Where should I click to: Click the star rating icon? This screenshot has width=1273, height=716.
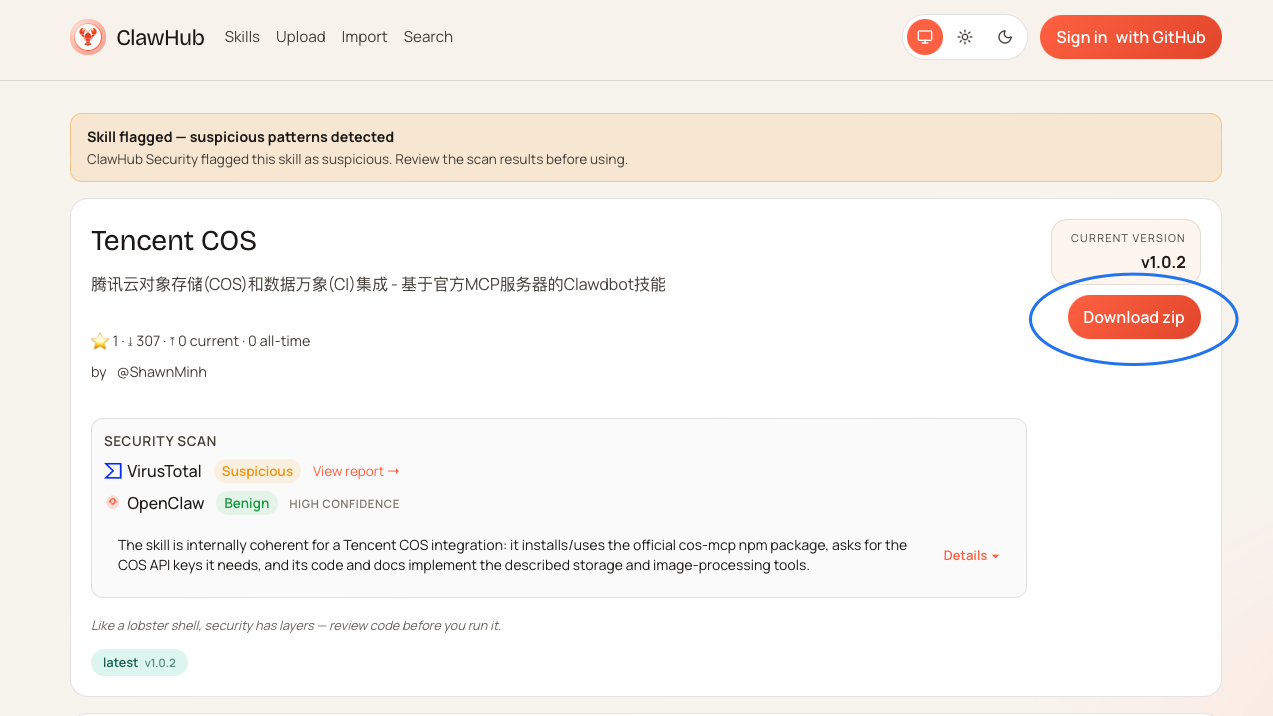click(x=100, y=342)
